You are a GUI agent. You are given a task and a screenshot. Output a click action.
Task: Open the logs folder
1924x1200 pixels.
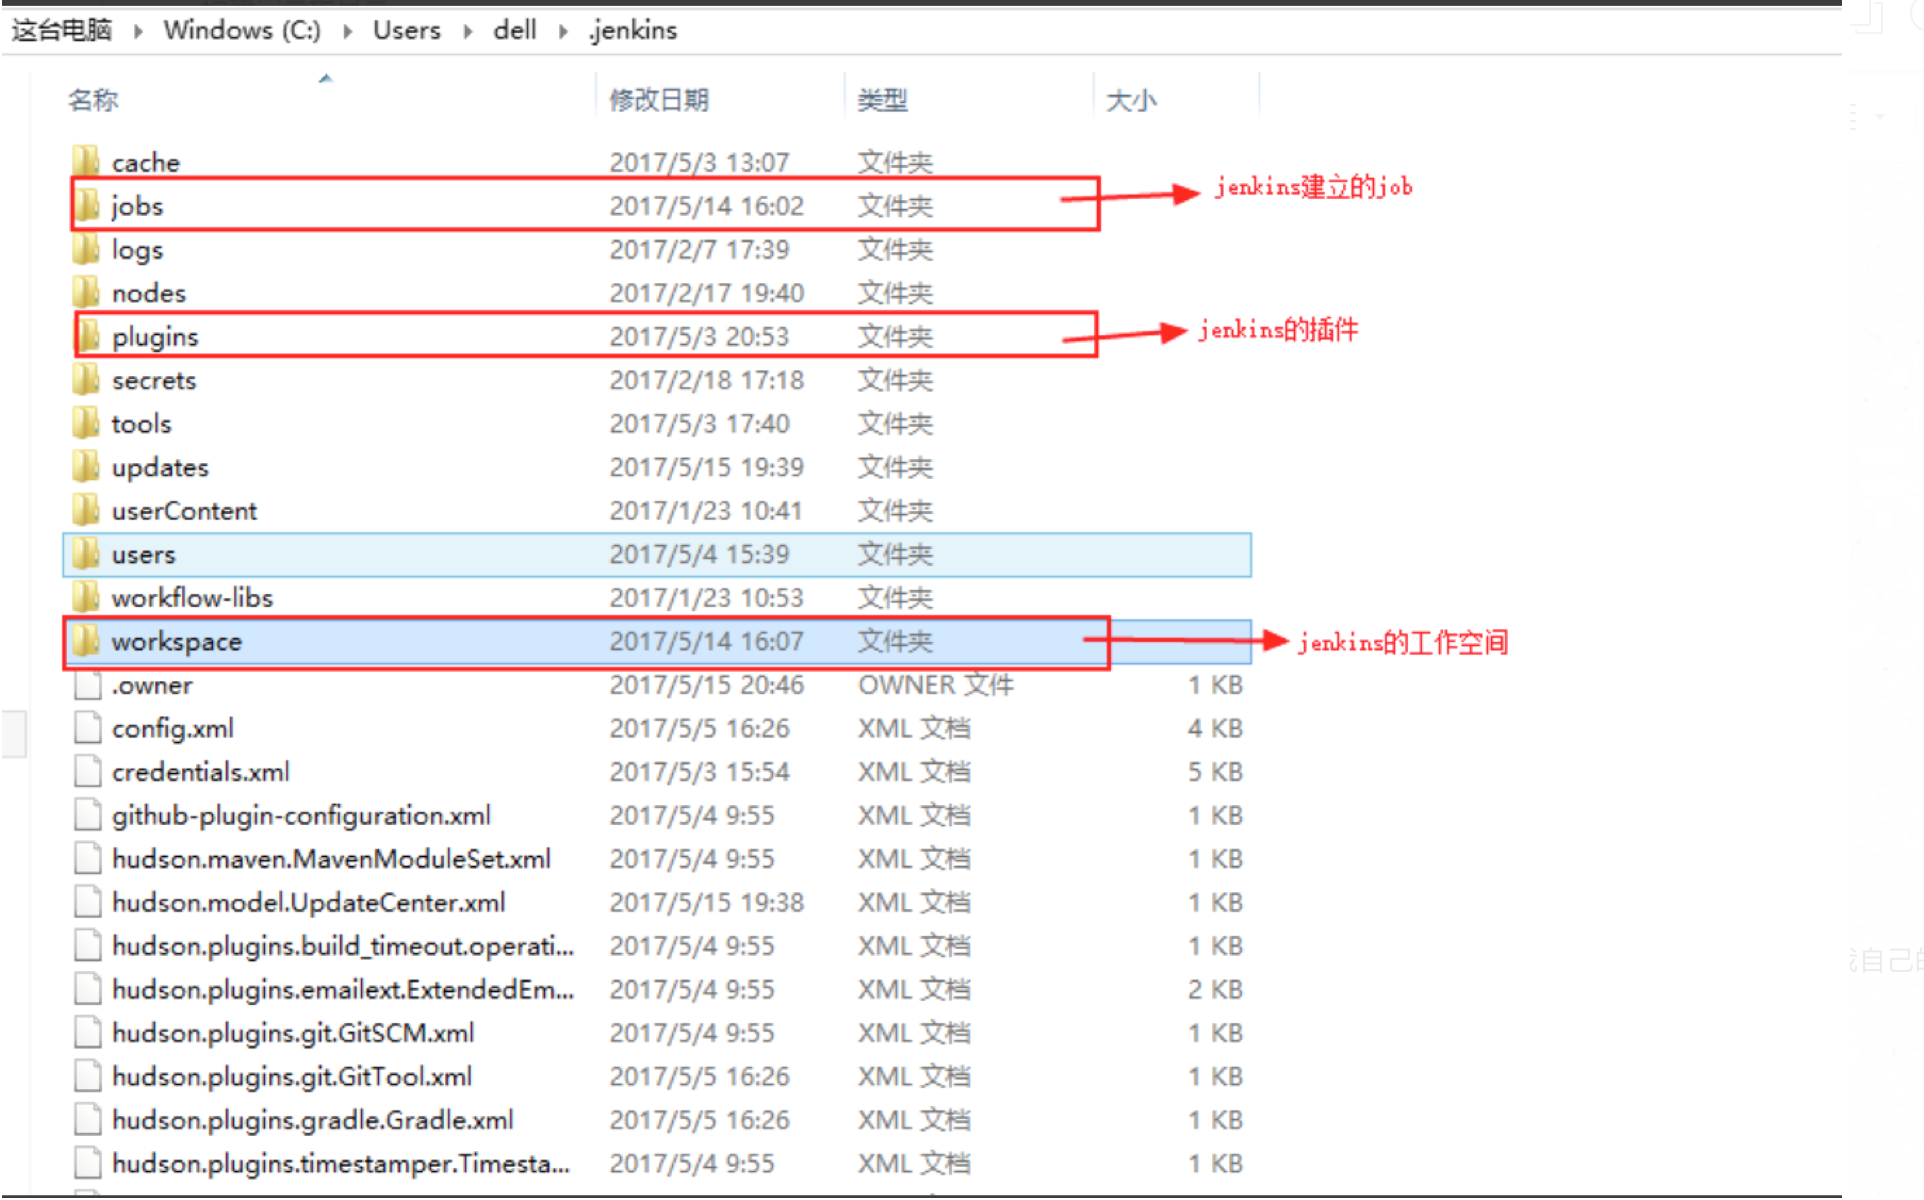click(x=138, y=249)
